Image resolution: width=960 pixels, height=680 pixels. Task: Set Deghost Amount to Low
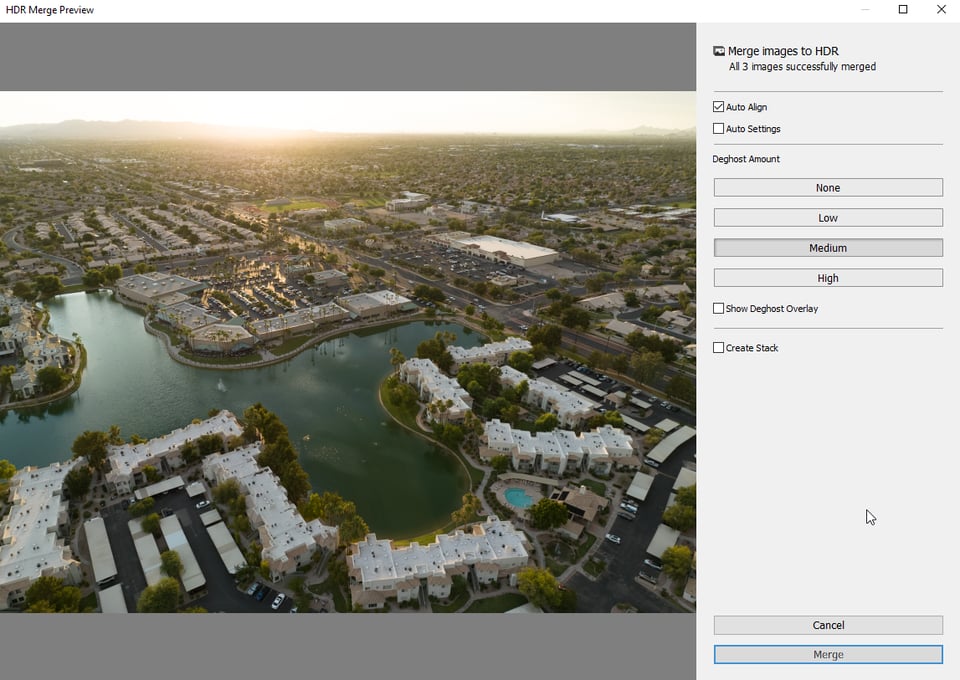(828, 218)
